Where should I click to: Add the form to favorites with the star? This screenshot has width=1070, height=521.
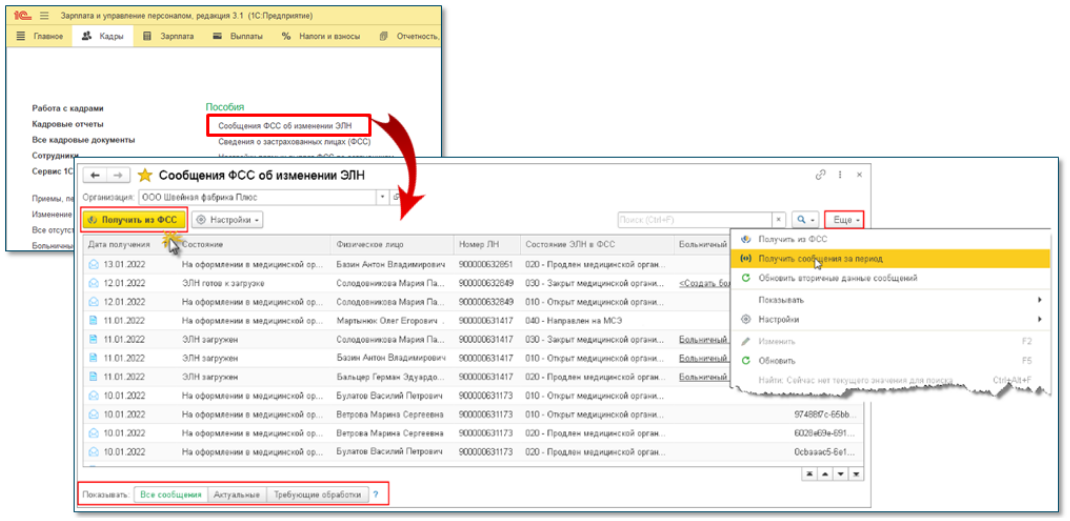[146, 175]
